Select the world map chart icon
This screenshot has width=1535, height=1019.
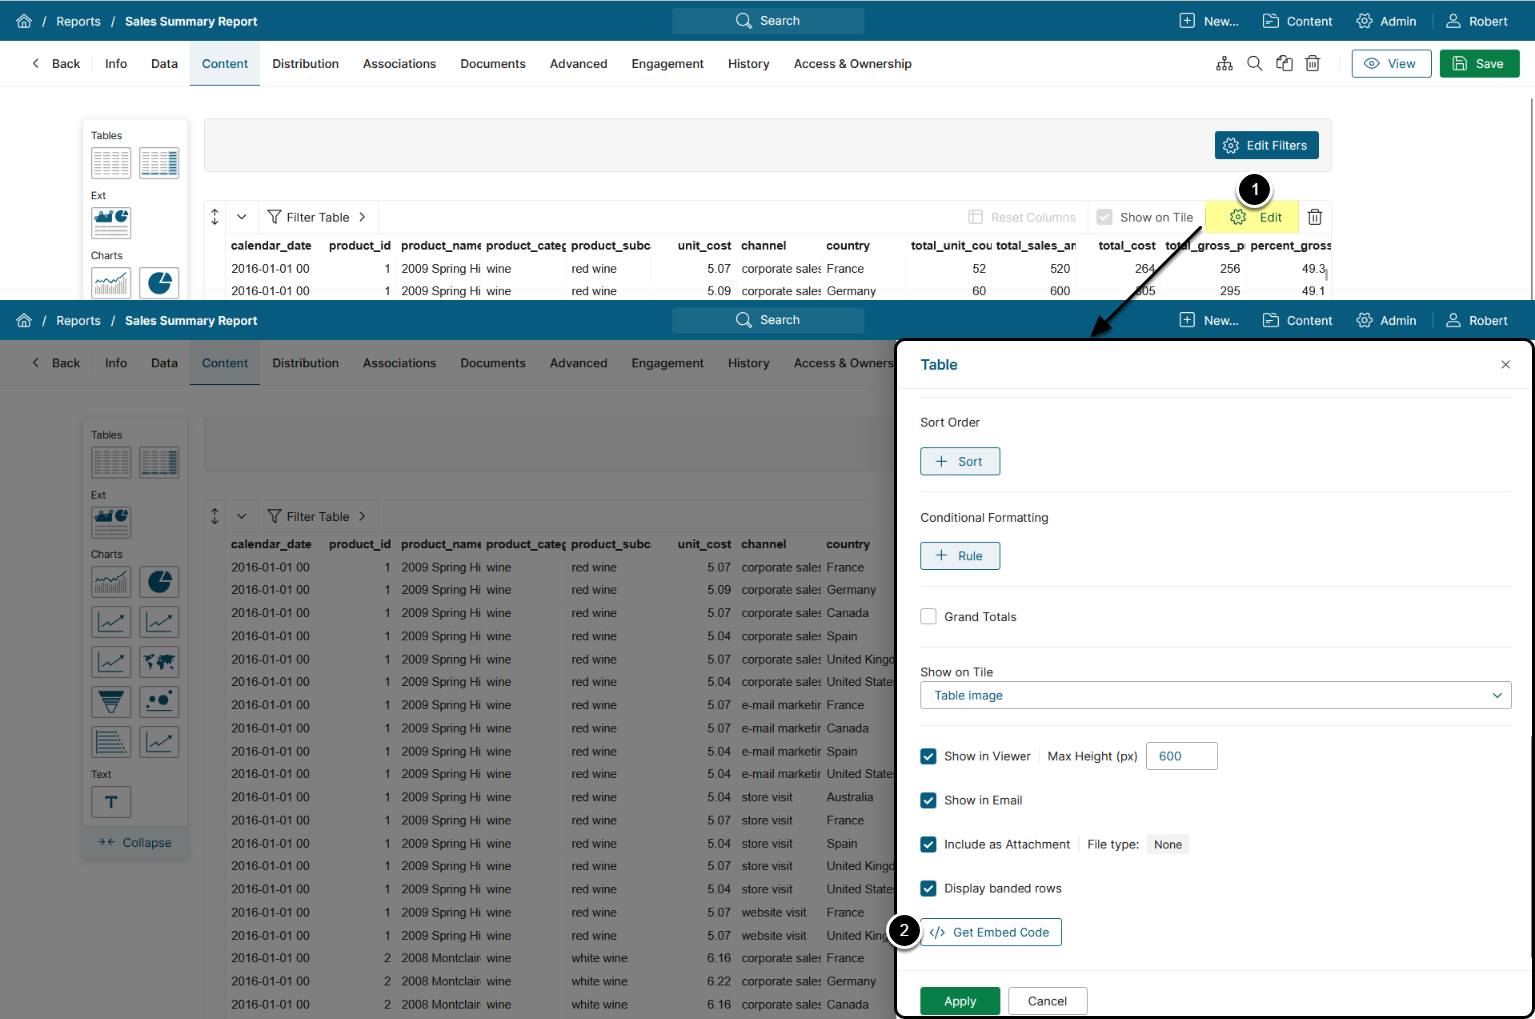[x=159, y=662]
